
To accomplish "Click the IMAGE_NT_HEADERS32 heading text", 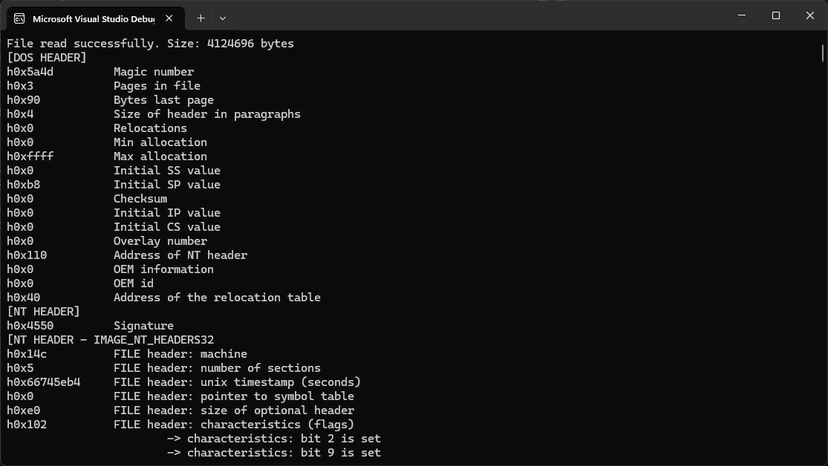I will [154, 340].
